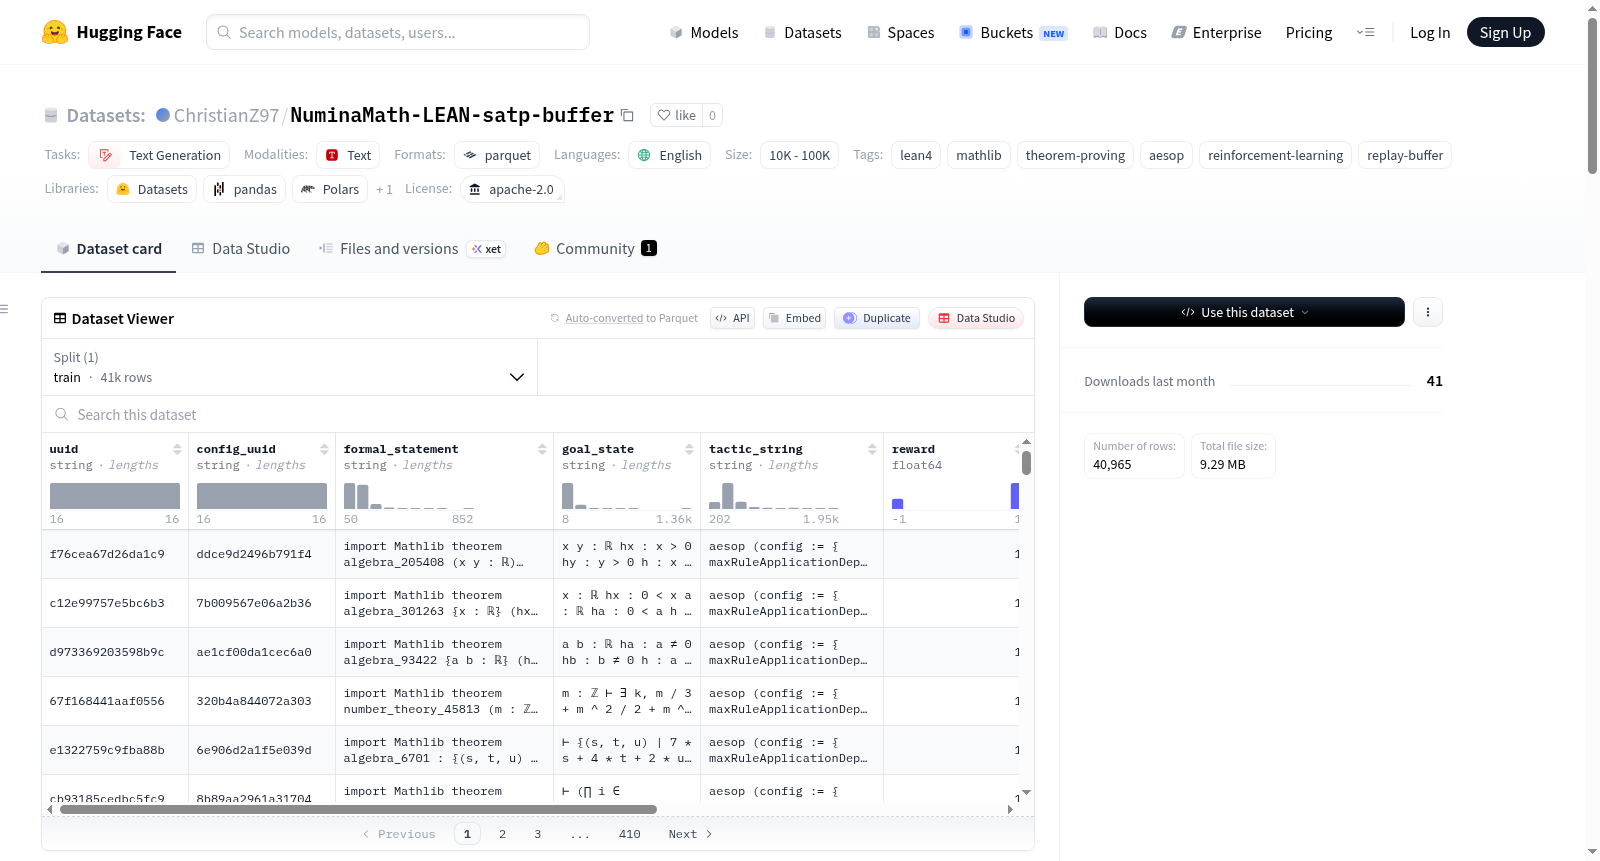Duplicate the dataset
The width and height of the screenshot is (1600, 861).
pos(877,318)
